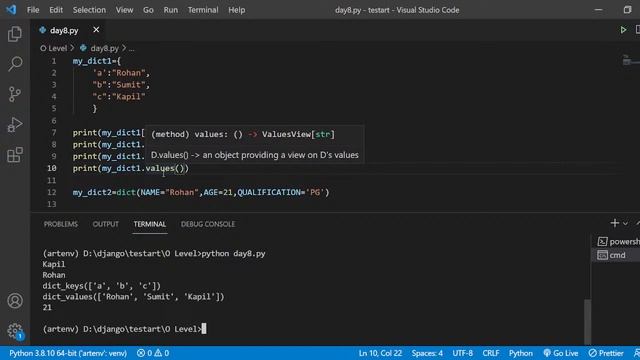640x360 pixels.
Task: Open the View menu
Action: 124,10
